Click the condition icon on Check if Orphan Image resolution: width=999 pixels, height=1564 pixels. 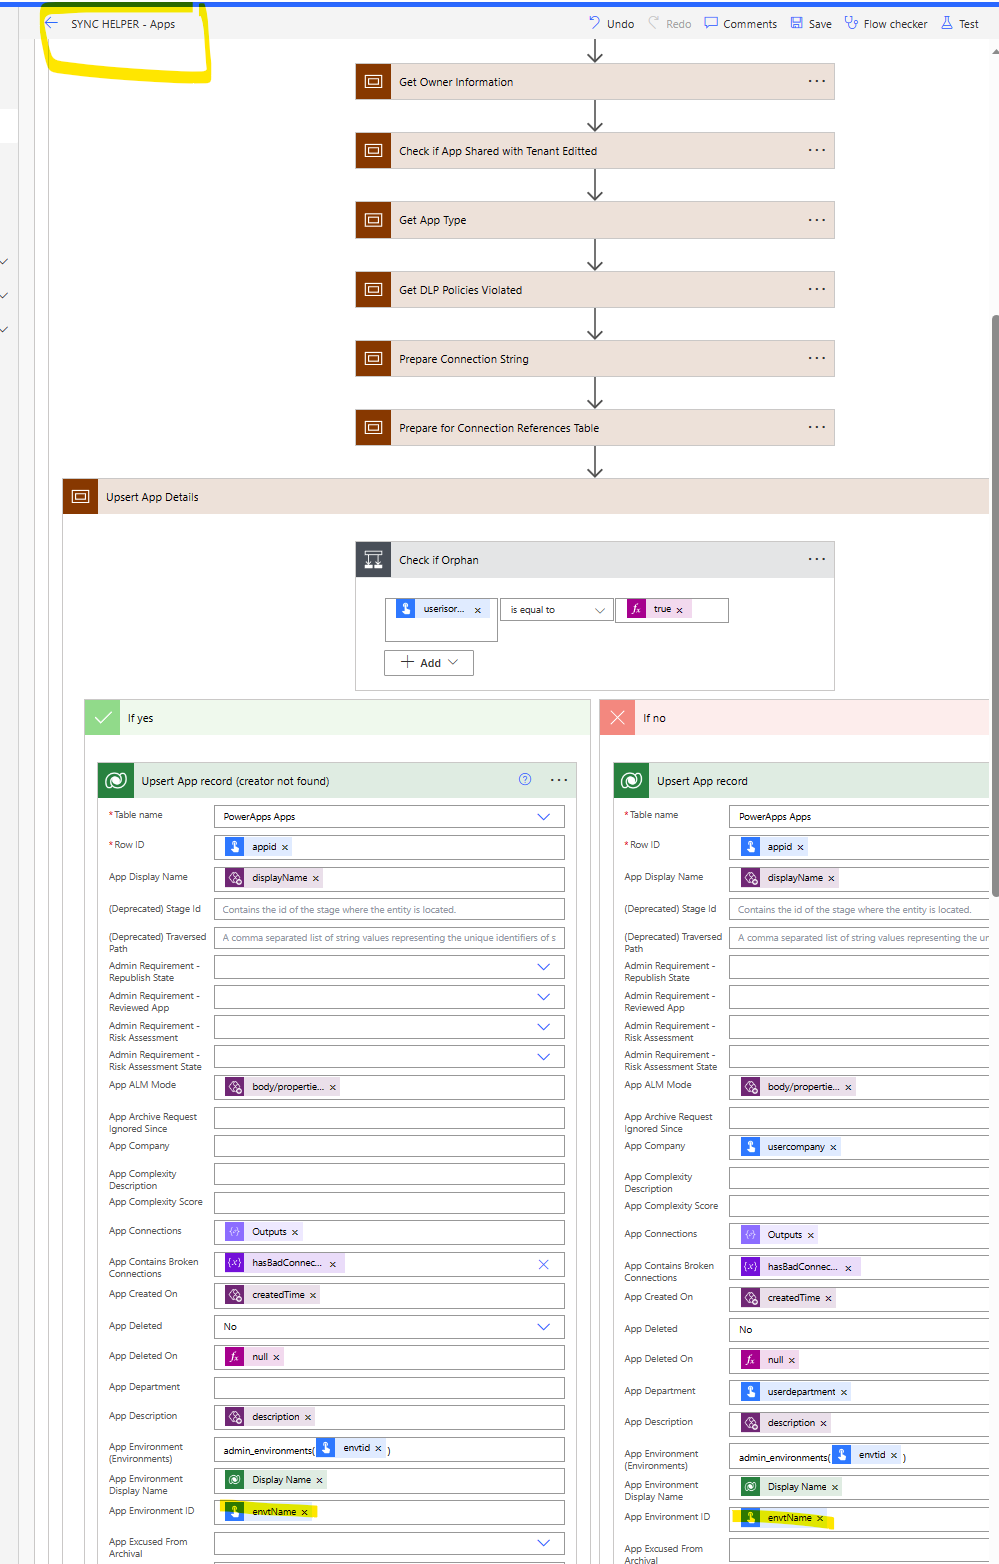pos(373,559)
